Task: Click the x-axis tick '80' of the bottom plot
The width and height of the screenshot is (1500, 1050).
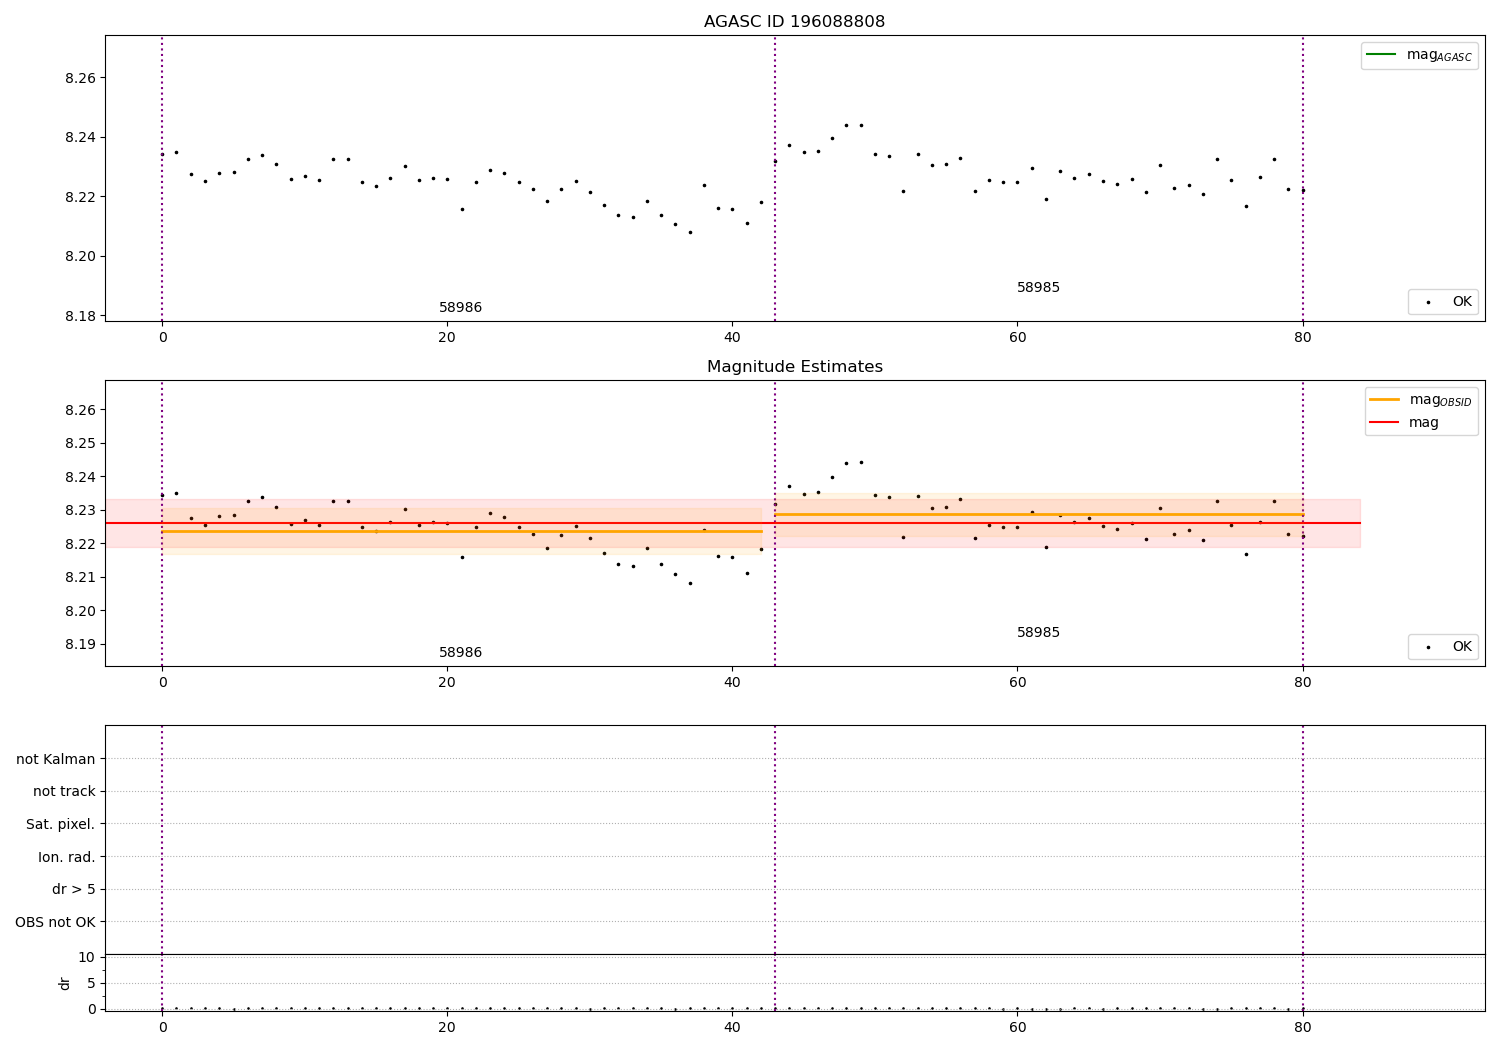Action: click(x=1302, y=1028)
